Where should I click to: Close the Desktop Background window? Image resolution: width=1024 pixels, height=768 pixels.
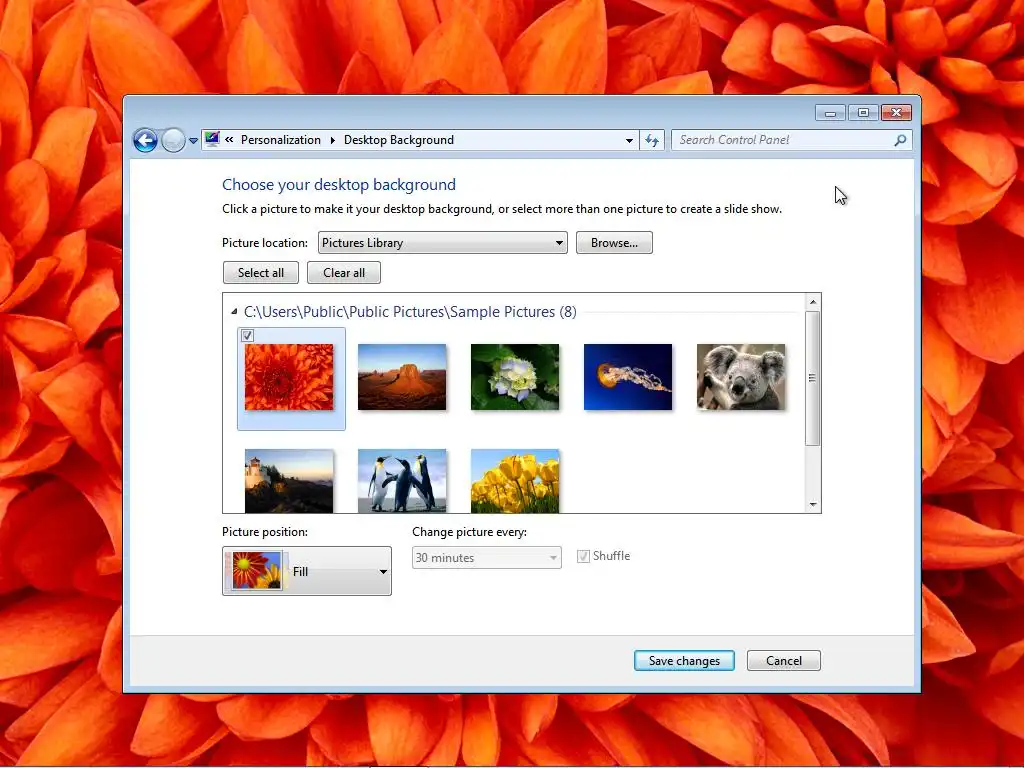coord(896,113)
